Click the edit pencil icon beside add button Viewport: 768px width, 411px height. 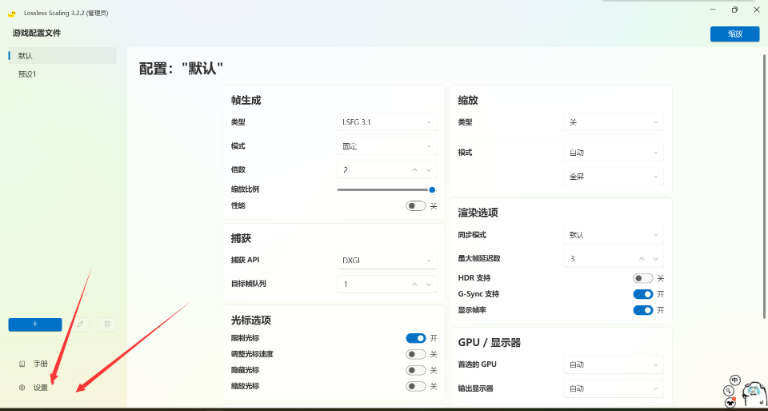pyautogui.click(x=81, y=325)
